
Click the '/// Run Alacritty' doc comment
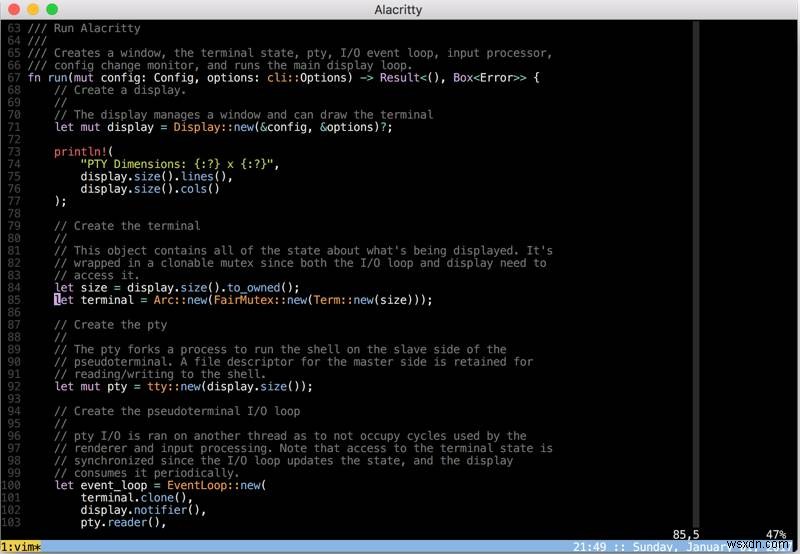pyautogui.click(x=84, y=28)
